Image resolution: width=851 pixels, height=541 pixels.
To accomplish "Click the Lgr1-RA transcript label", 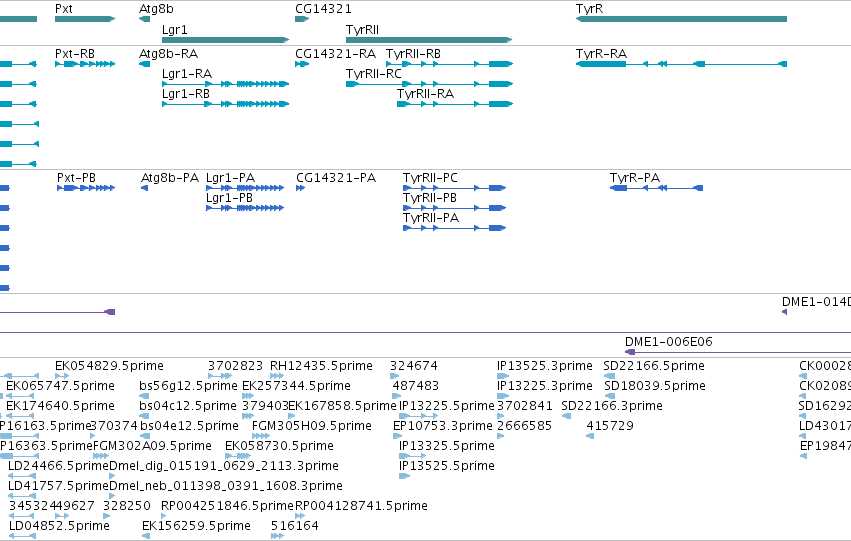I will pos(187,74).
